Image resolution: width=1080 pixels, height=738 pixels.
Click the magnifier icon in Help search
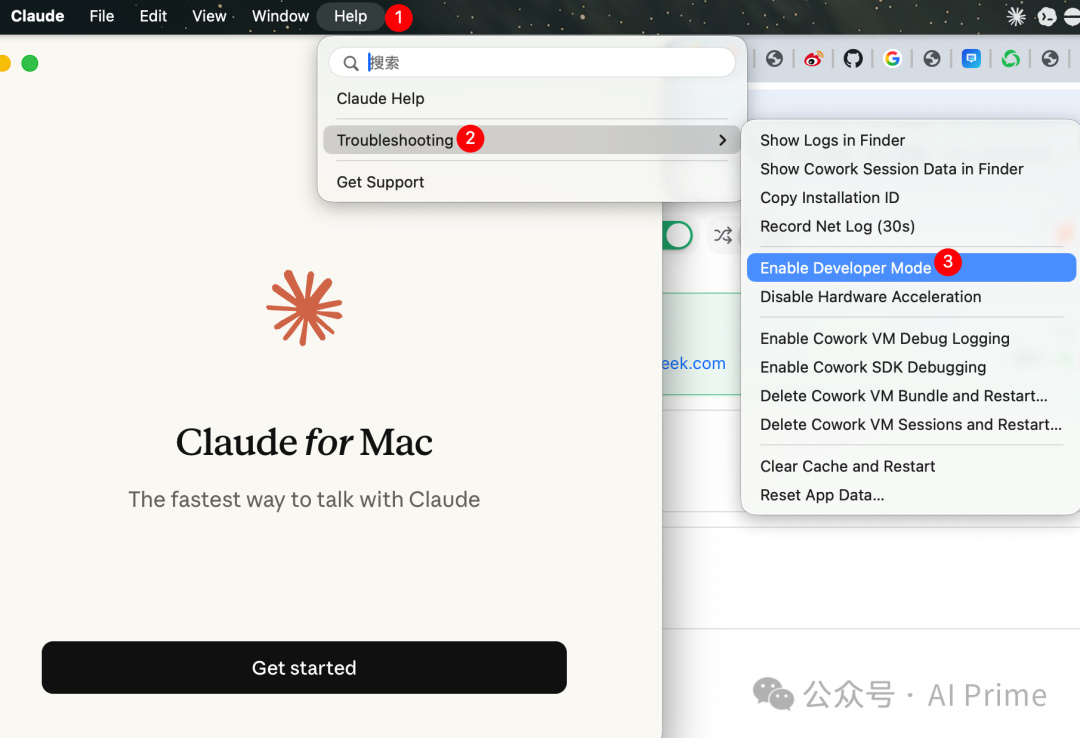click(351, 63)
